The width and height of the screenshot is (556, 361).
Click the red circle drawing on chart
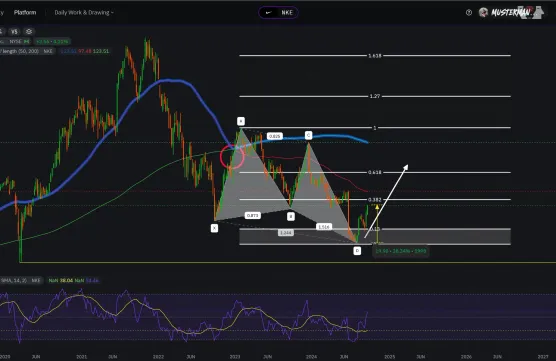[x=232, y=156]
